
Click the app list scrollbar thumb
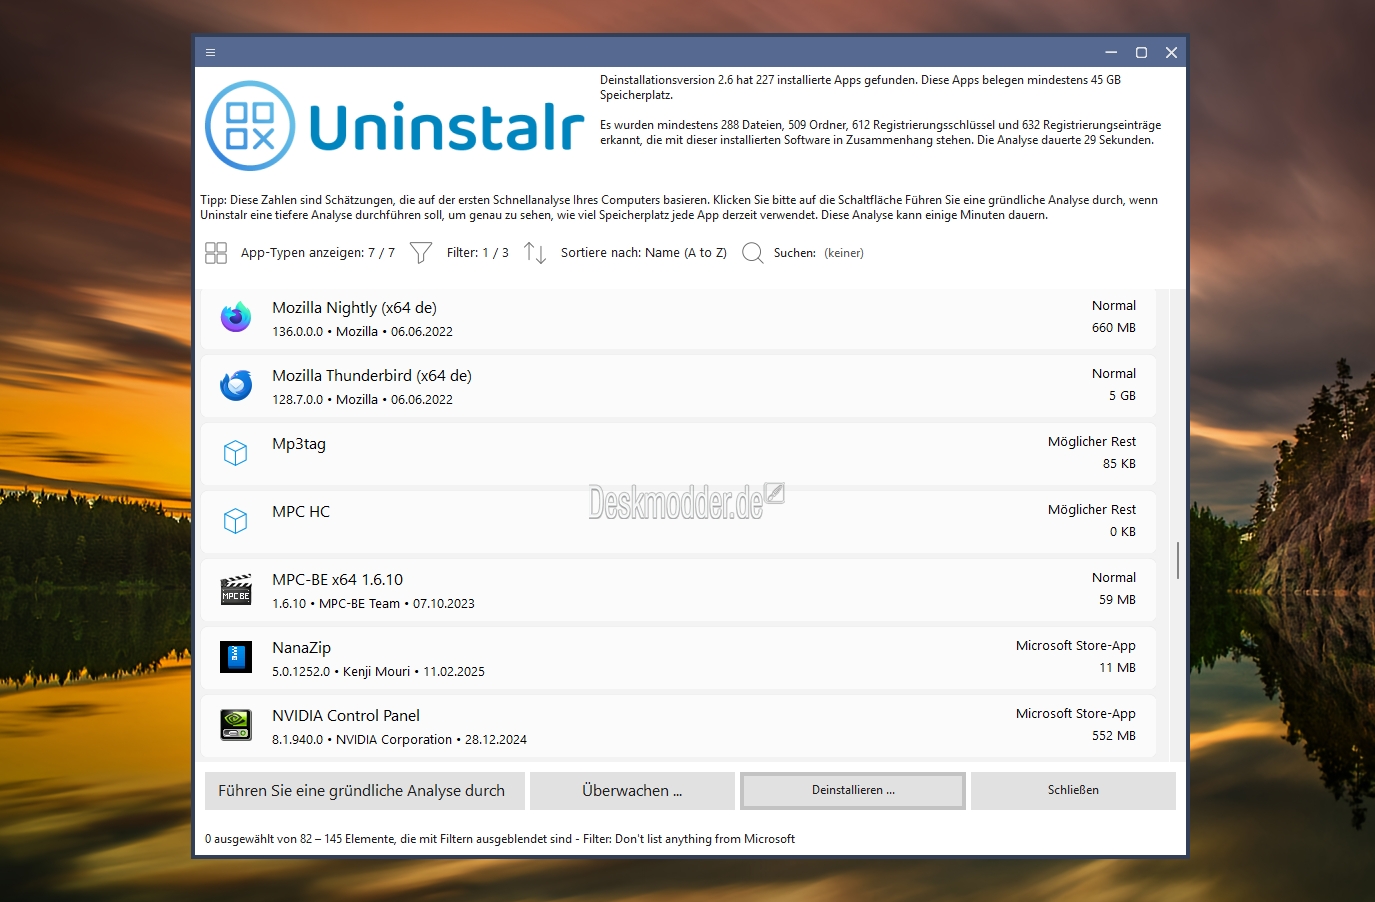tap(1178, 560)
